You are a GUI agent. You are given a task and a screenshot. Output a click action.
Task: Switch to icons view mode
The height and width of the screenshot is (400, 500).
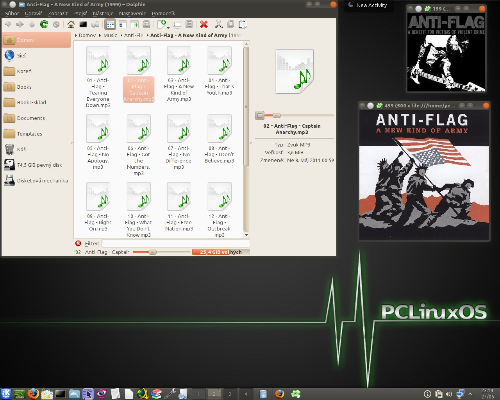(110, 24)
